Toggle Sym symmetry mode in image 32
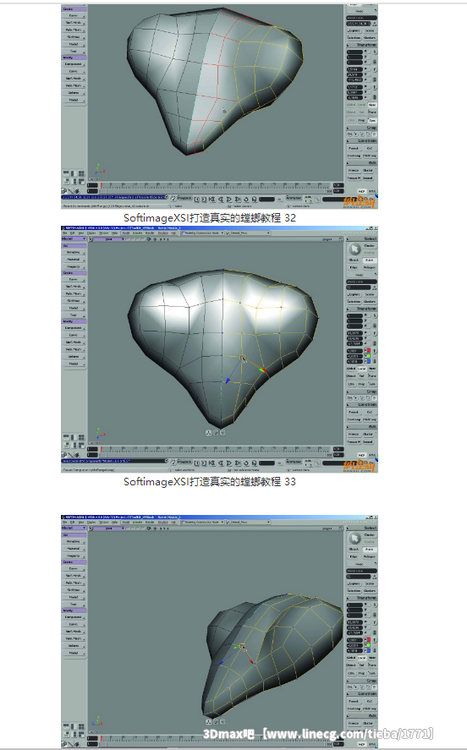The height and width of the screenshot is (750, 467). [x=372, y=120]
